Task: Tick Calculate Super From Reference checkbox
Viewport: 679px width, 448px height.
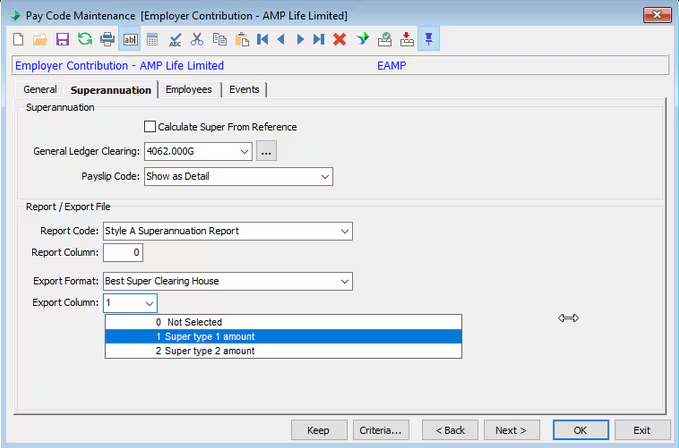Action: (x=150, y=127)
